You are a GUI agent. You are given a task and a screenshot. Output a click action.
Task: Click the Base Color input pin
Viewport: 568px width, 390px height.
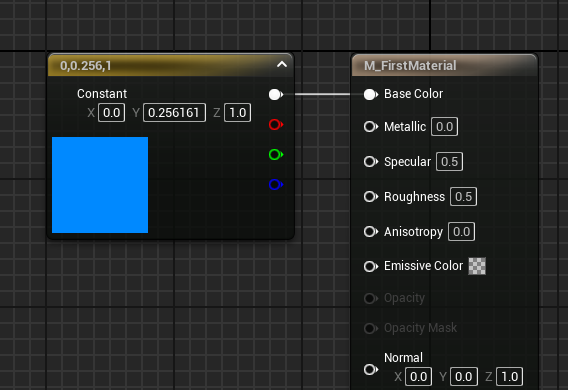tap(371, 95)
